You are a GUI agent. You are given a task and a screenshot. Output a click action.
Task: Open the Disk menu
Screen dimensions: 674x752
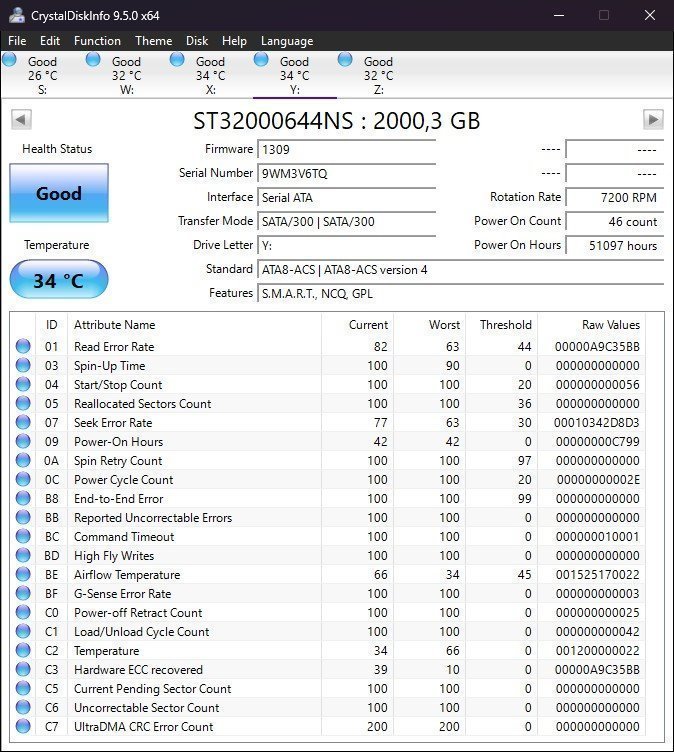click(197, 41)
